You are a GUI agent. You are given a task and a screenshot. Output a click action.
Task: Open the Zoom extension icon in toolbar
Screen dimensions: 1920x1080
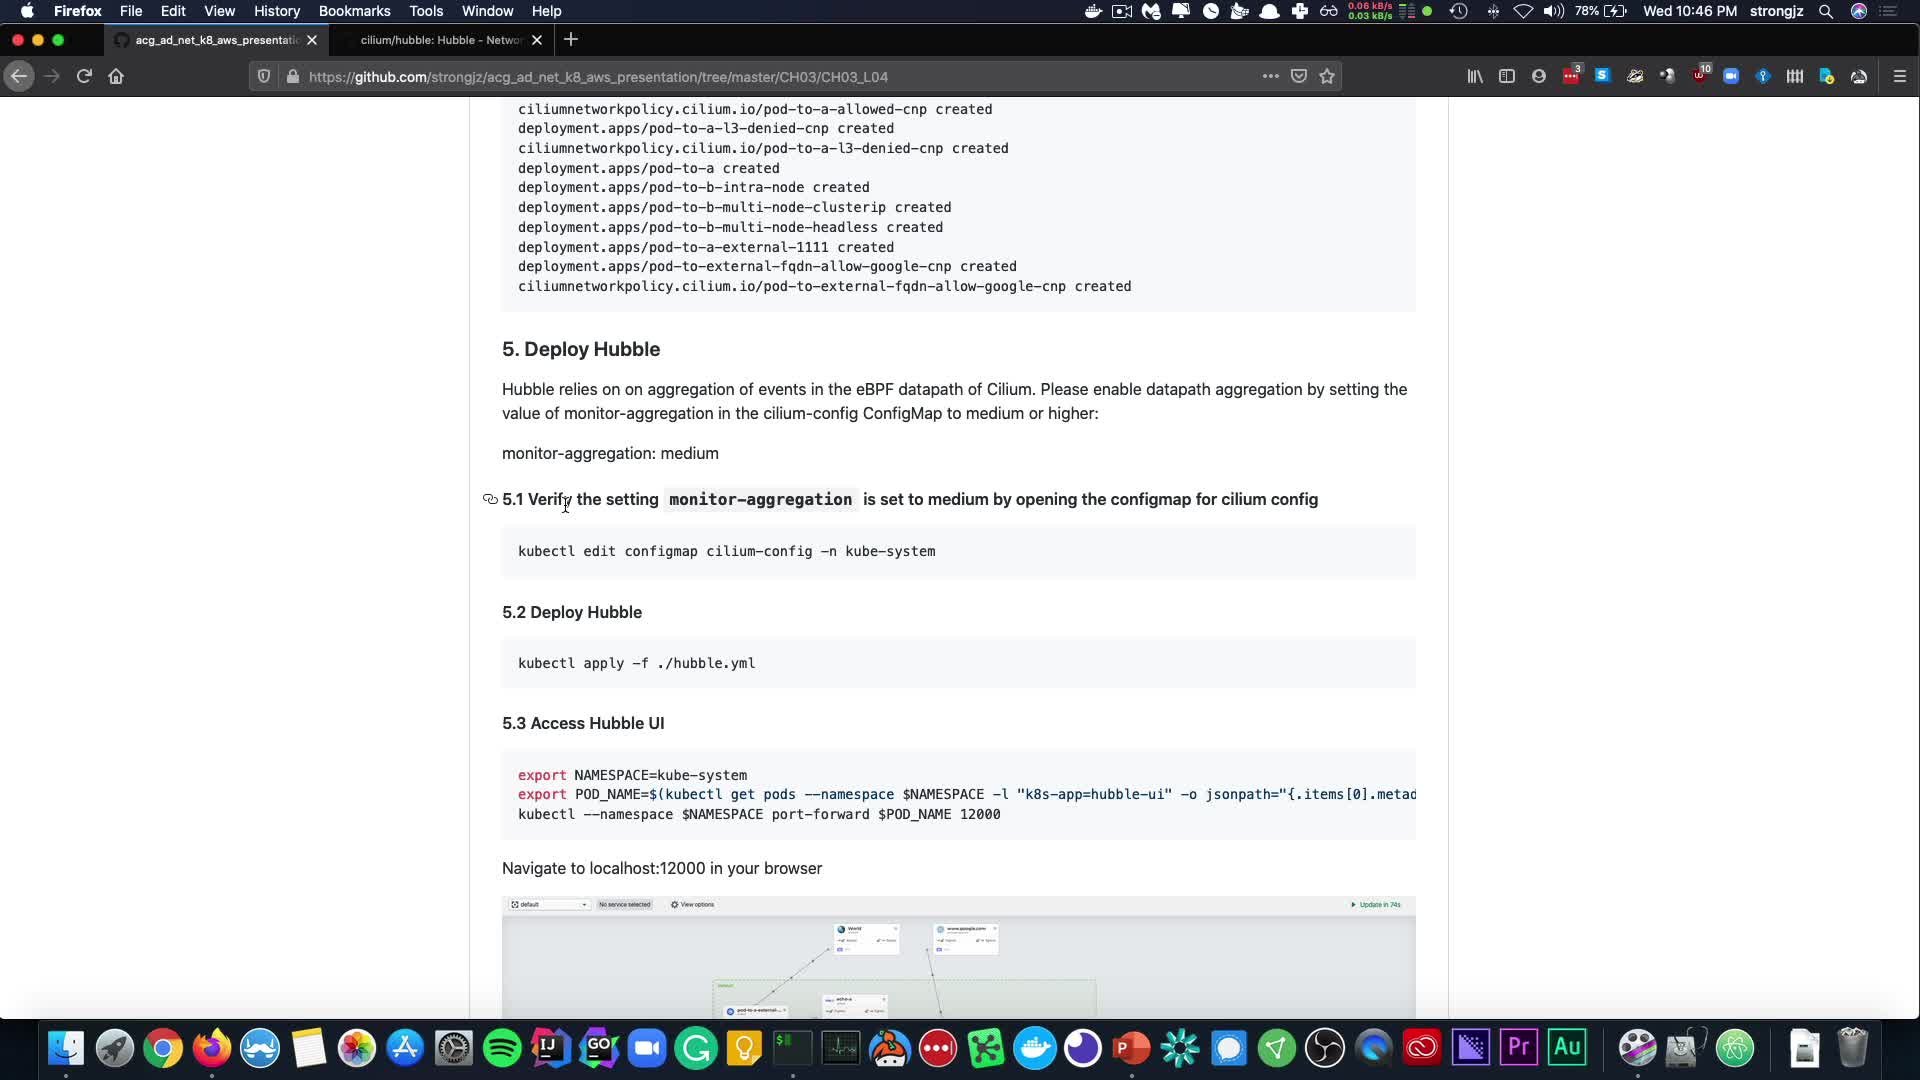(1731, 76)
